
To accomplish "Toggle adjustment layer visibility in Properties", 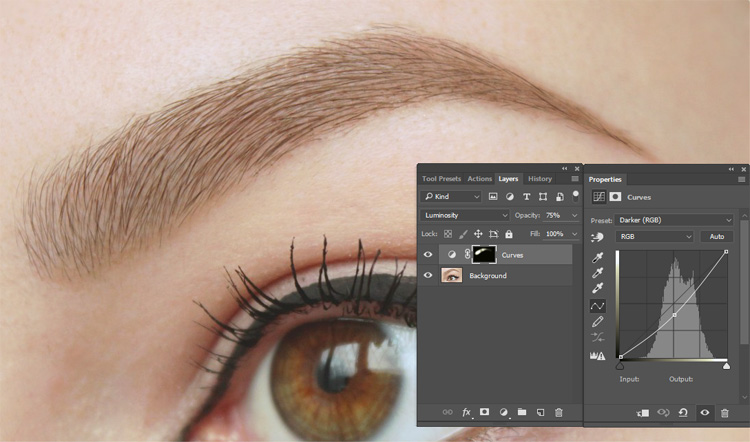I will tap(705, 412).
